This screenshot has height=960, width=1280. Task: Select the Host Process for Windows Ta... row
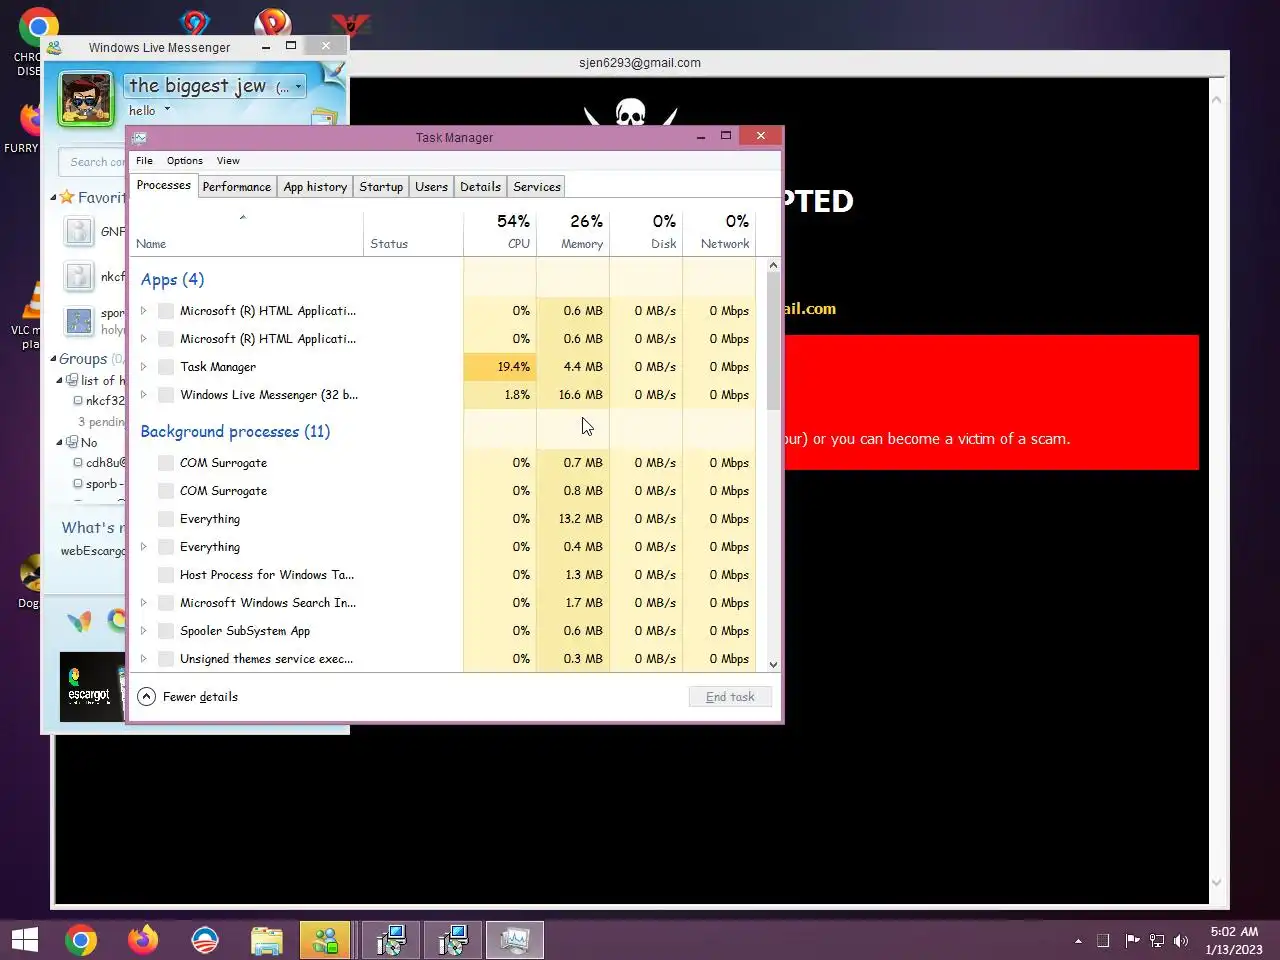(x=443, y=575)
